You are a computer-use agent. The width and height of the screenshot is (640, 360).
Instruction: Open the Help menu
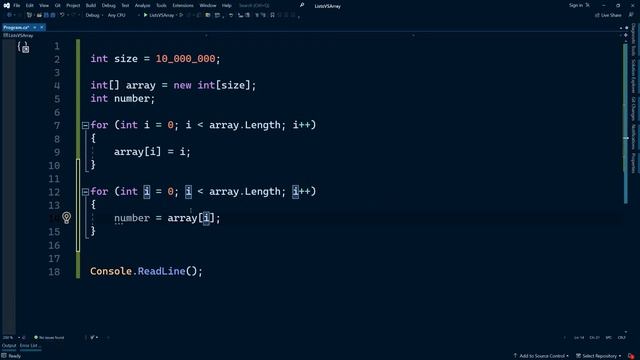pos(227,6)
